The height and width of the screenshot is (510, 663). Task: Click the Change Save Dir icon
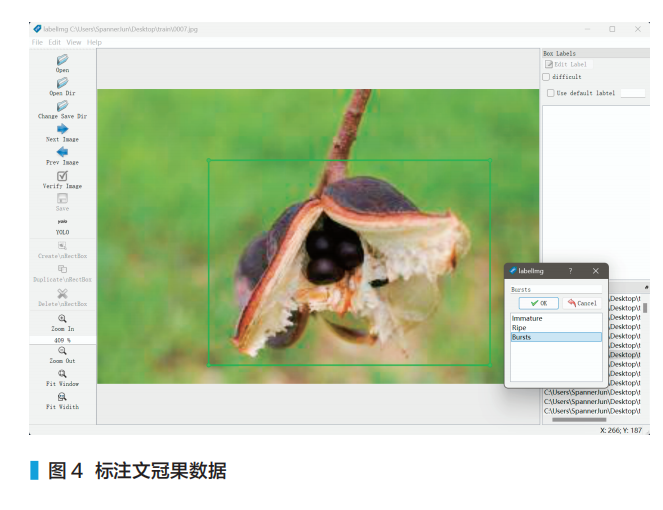click(x=62, y=107)
